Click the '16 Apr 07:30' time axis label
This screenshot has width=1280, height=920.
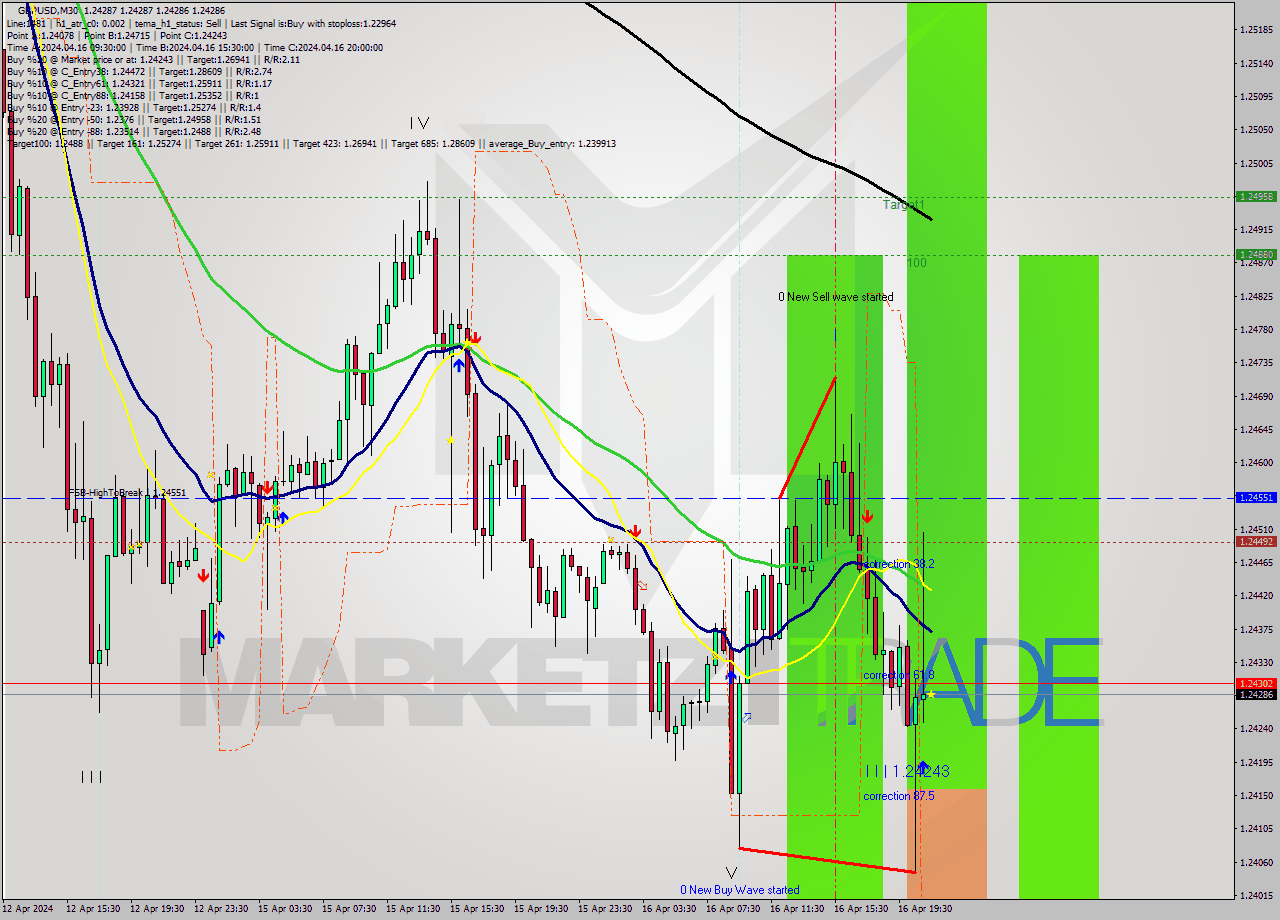pos(734,909)
